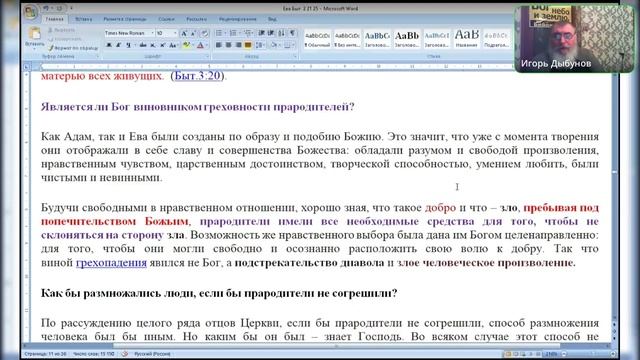
Task: Click the zoom slider in status bar
Action: (589, 354)
